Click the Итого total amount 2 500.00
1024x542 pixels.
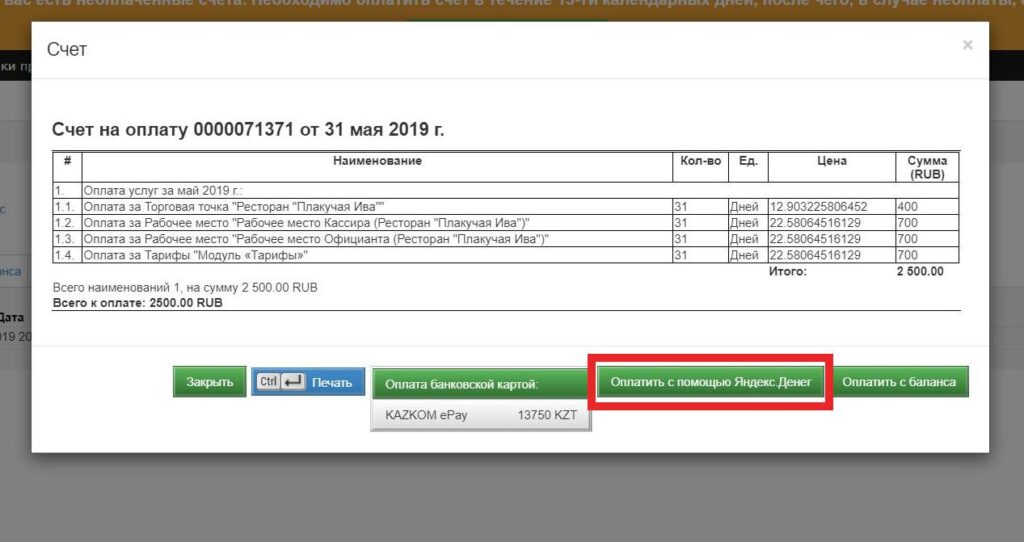920,271
